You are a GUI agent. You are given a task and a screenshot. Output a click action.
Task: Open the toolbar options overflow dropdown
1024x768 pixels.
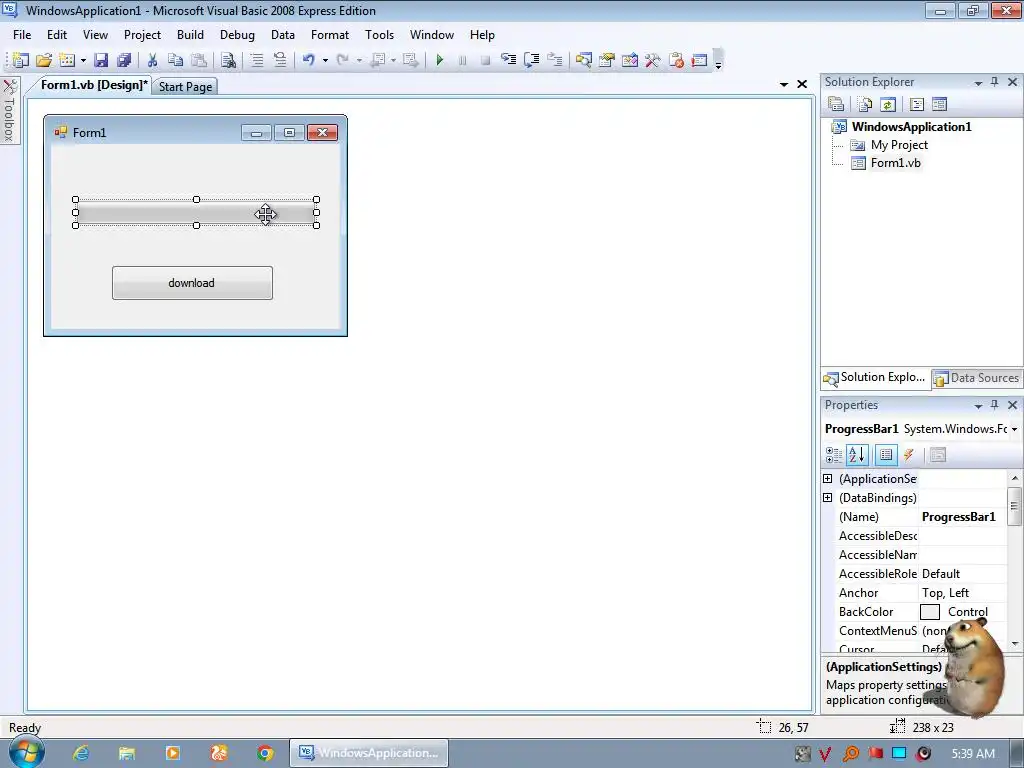click(718, 60)
